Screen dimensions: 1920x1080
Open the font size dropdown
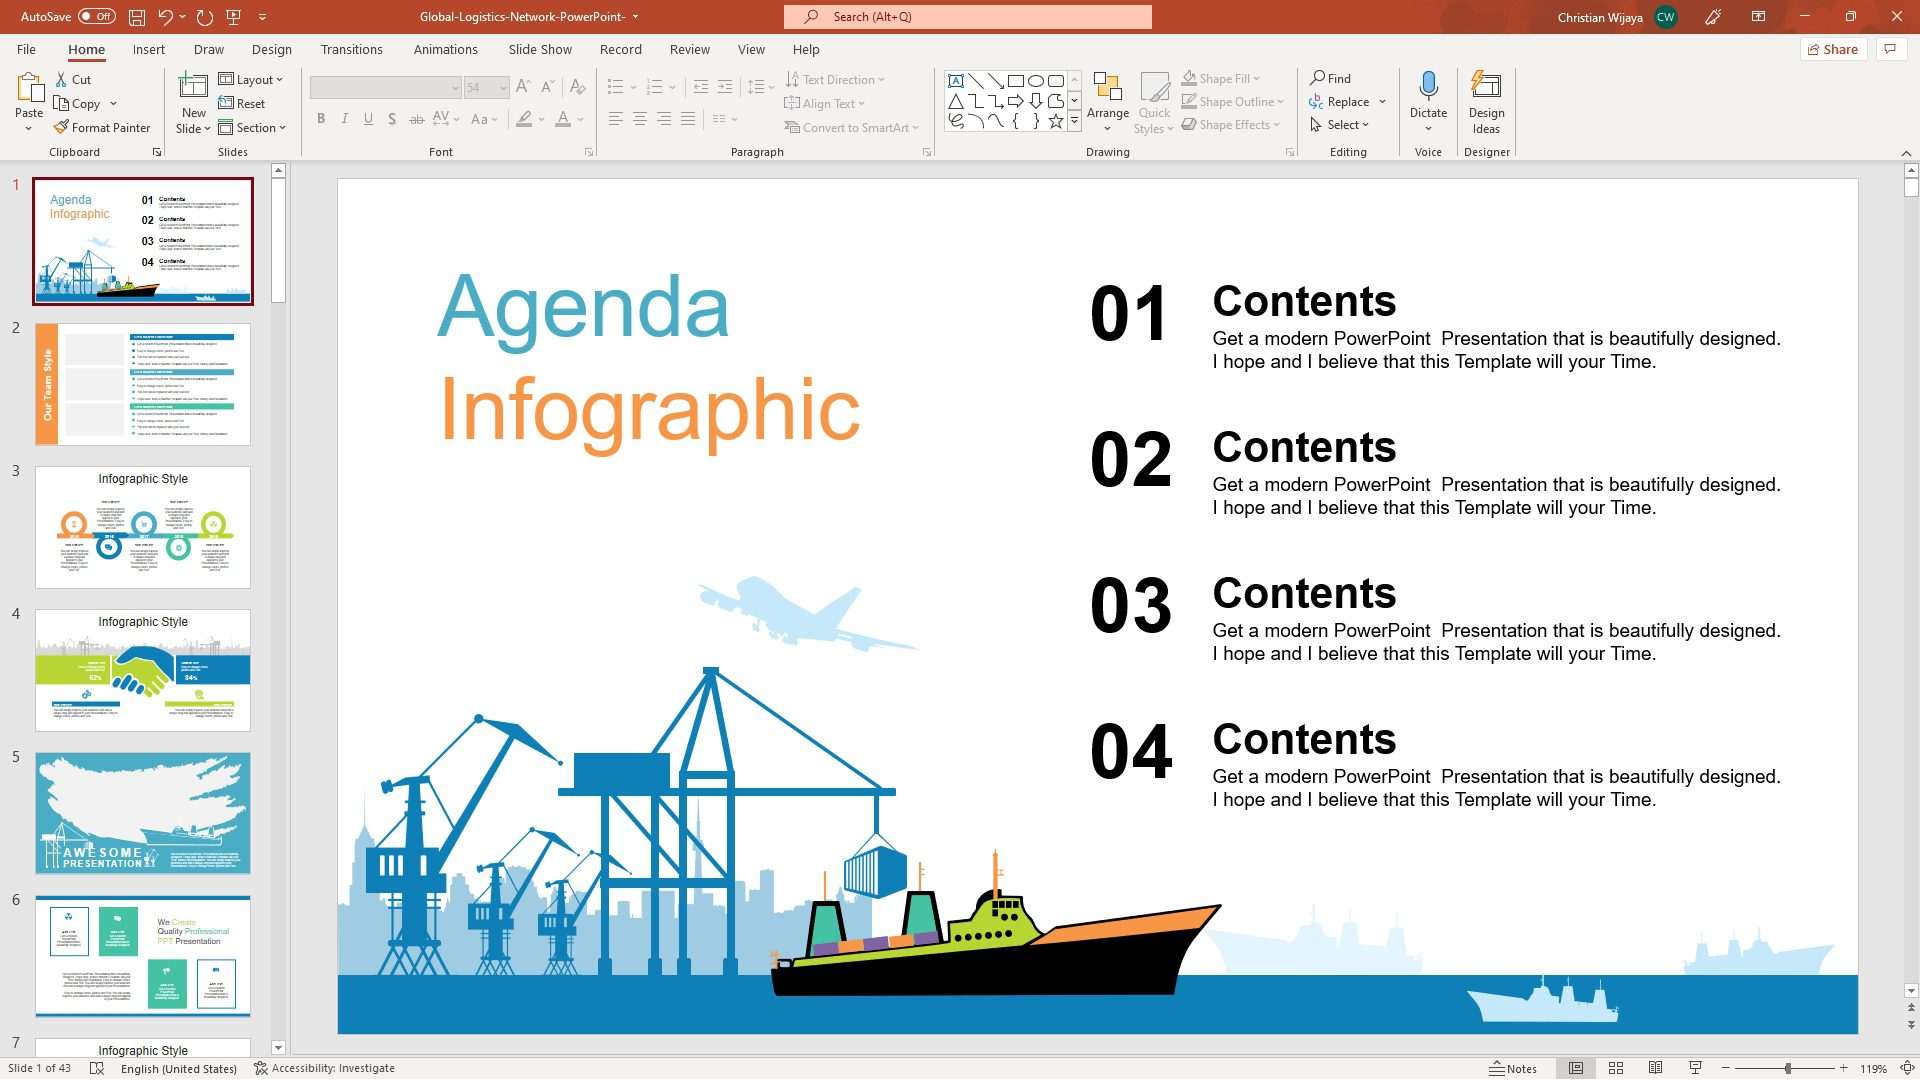504,87
